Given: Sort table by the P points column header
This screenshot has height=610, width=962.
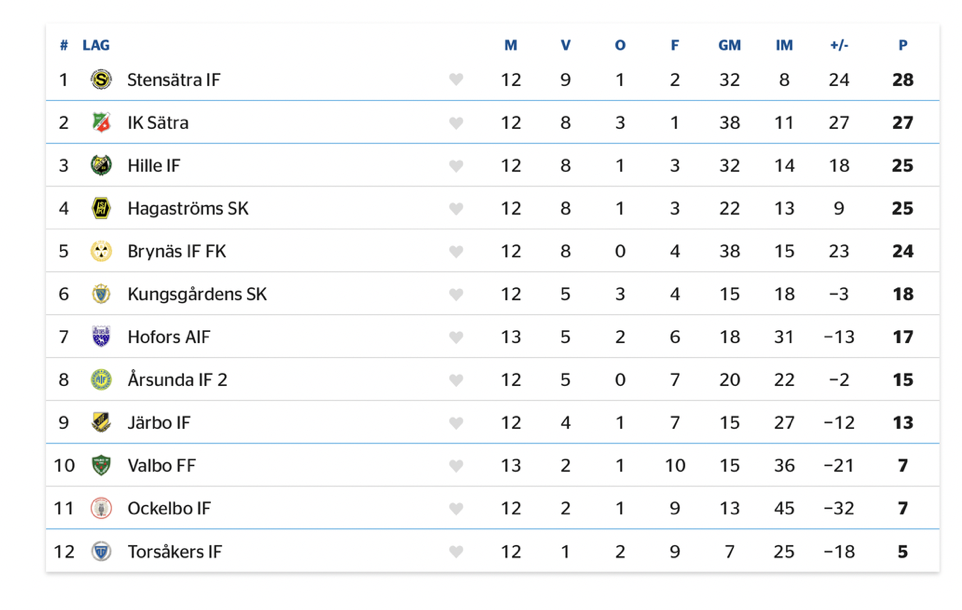Looking at the screenshot, I should (x=902, y=45).
